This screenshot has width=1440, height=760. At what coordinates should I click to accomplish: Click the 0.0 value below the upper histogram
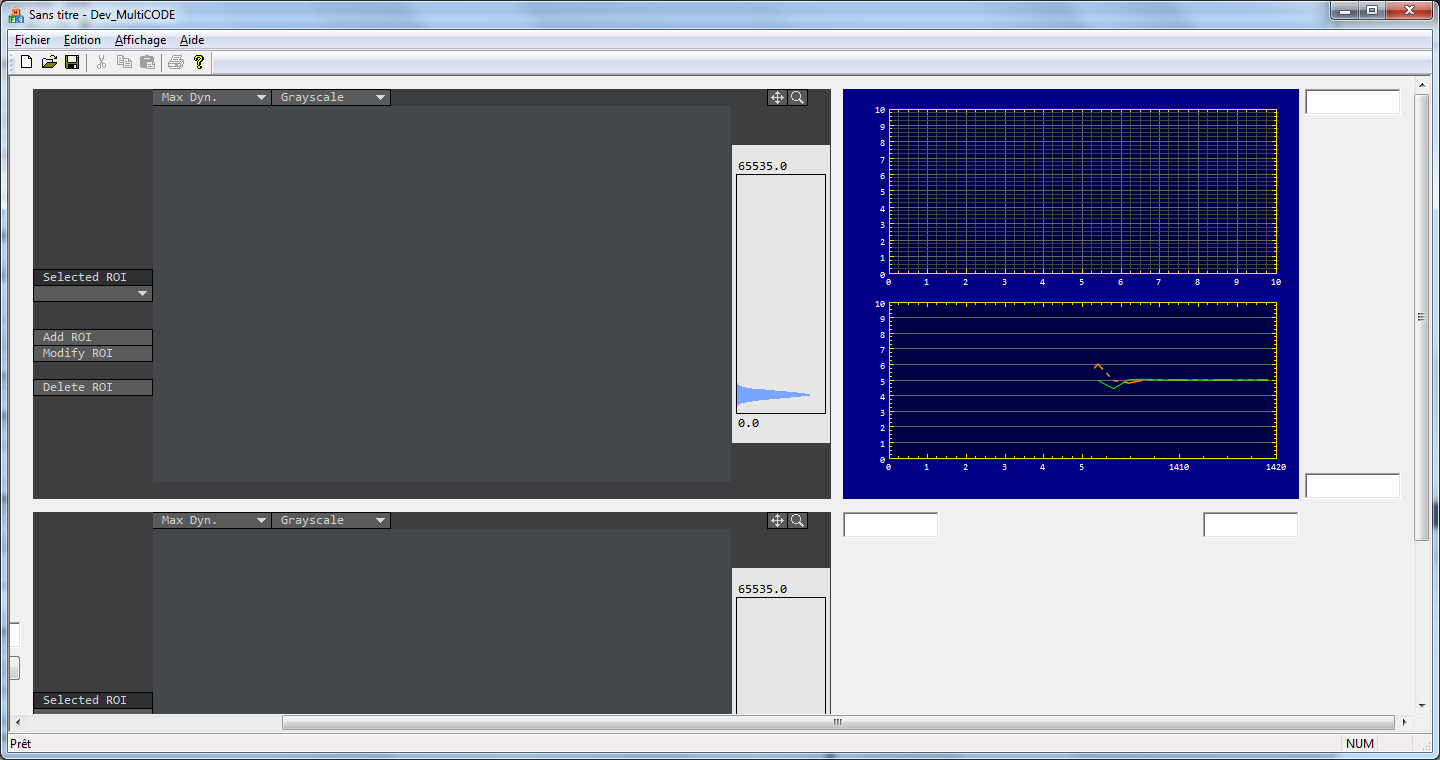[748, 423]
